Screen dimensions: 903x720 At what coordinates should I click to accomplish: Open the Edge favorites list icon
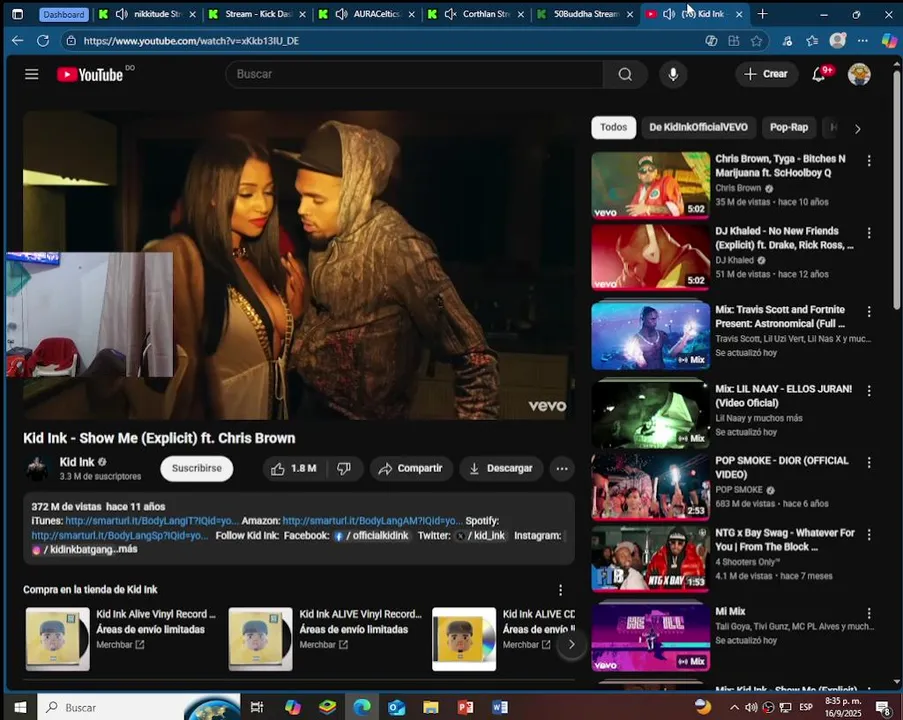[812, 41]
